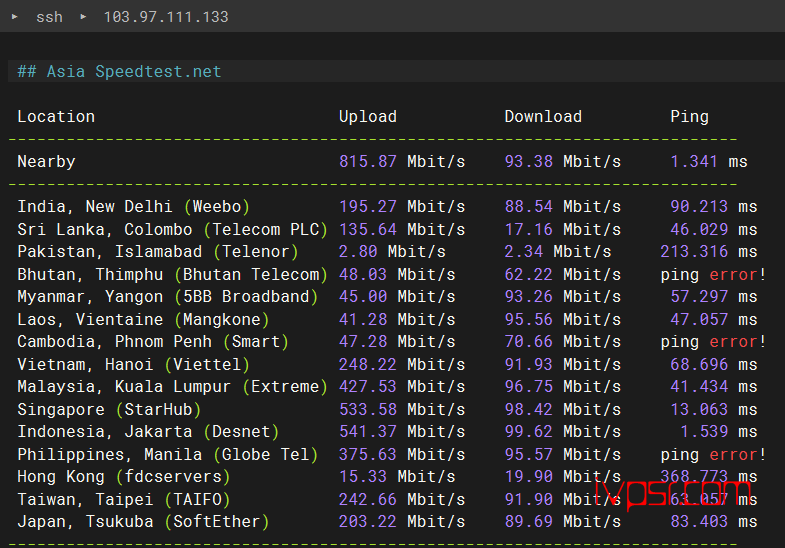The image size is (785, 548).
Task: Click the Location column header
Action: [x=56, y=117]
